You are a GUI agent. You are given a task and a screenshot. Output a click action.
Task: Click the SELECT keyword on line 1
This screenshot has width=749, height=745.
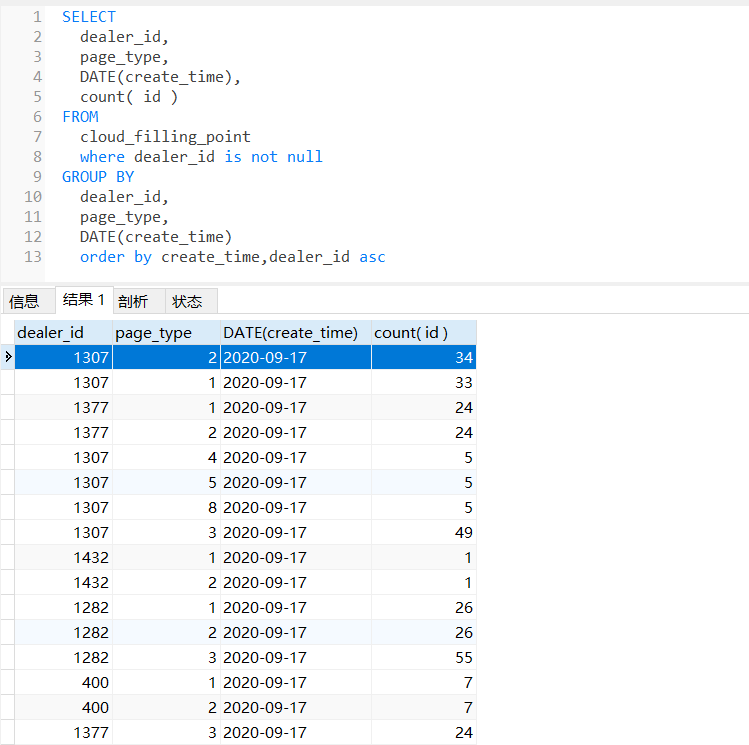point(89,17)
